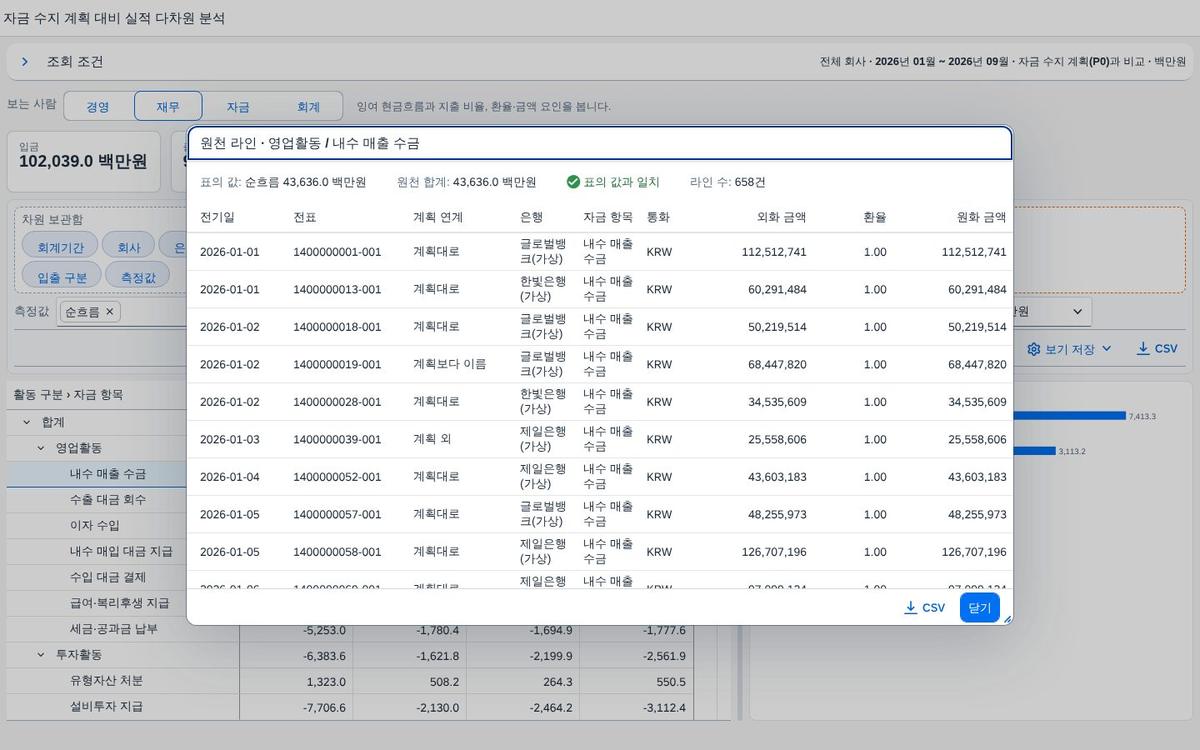
Task: Click the 라인 수: 658건 summary text
Action: 728,182
